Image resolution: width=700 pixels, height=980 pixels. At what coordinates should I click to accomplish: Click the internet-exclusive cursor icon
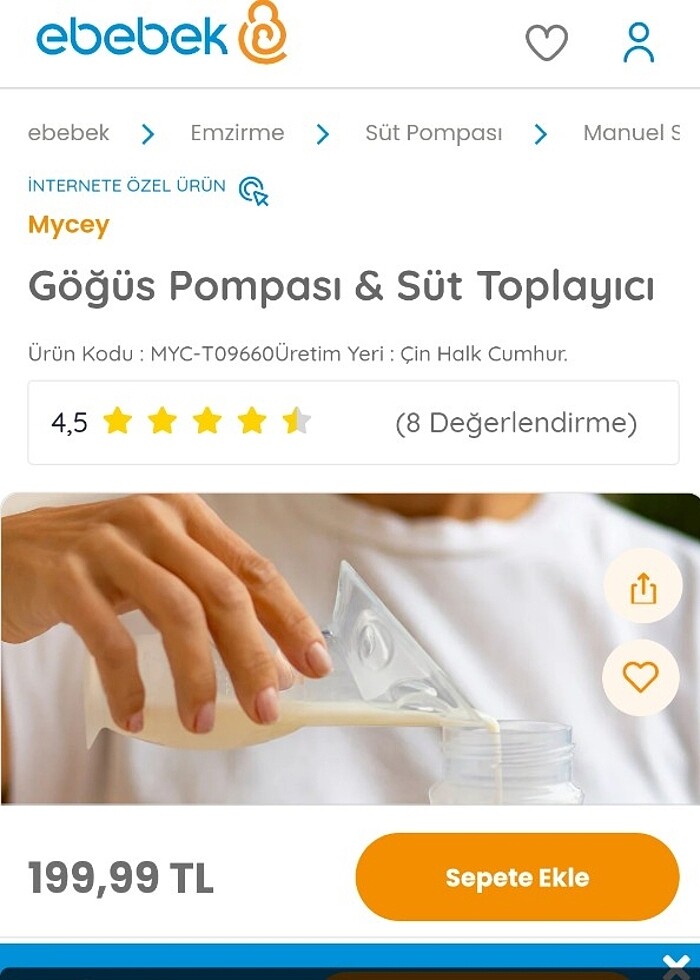254,191
